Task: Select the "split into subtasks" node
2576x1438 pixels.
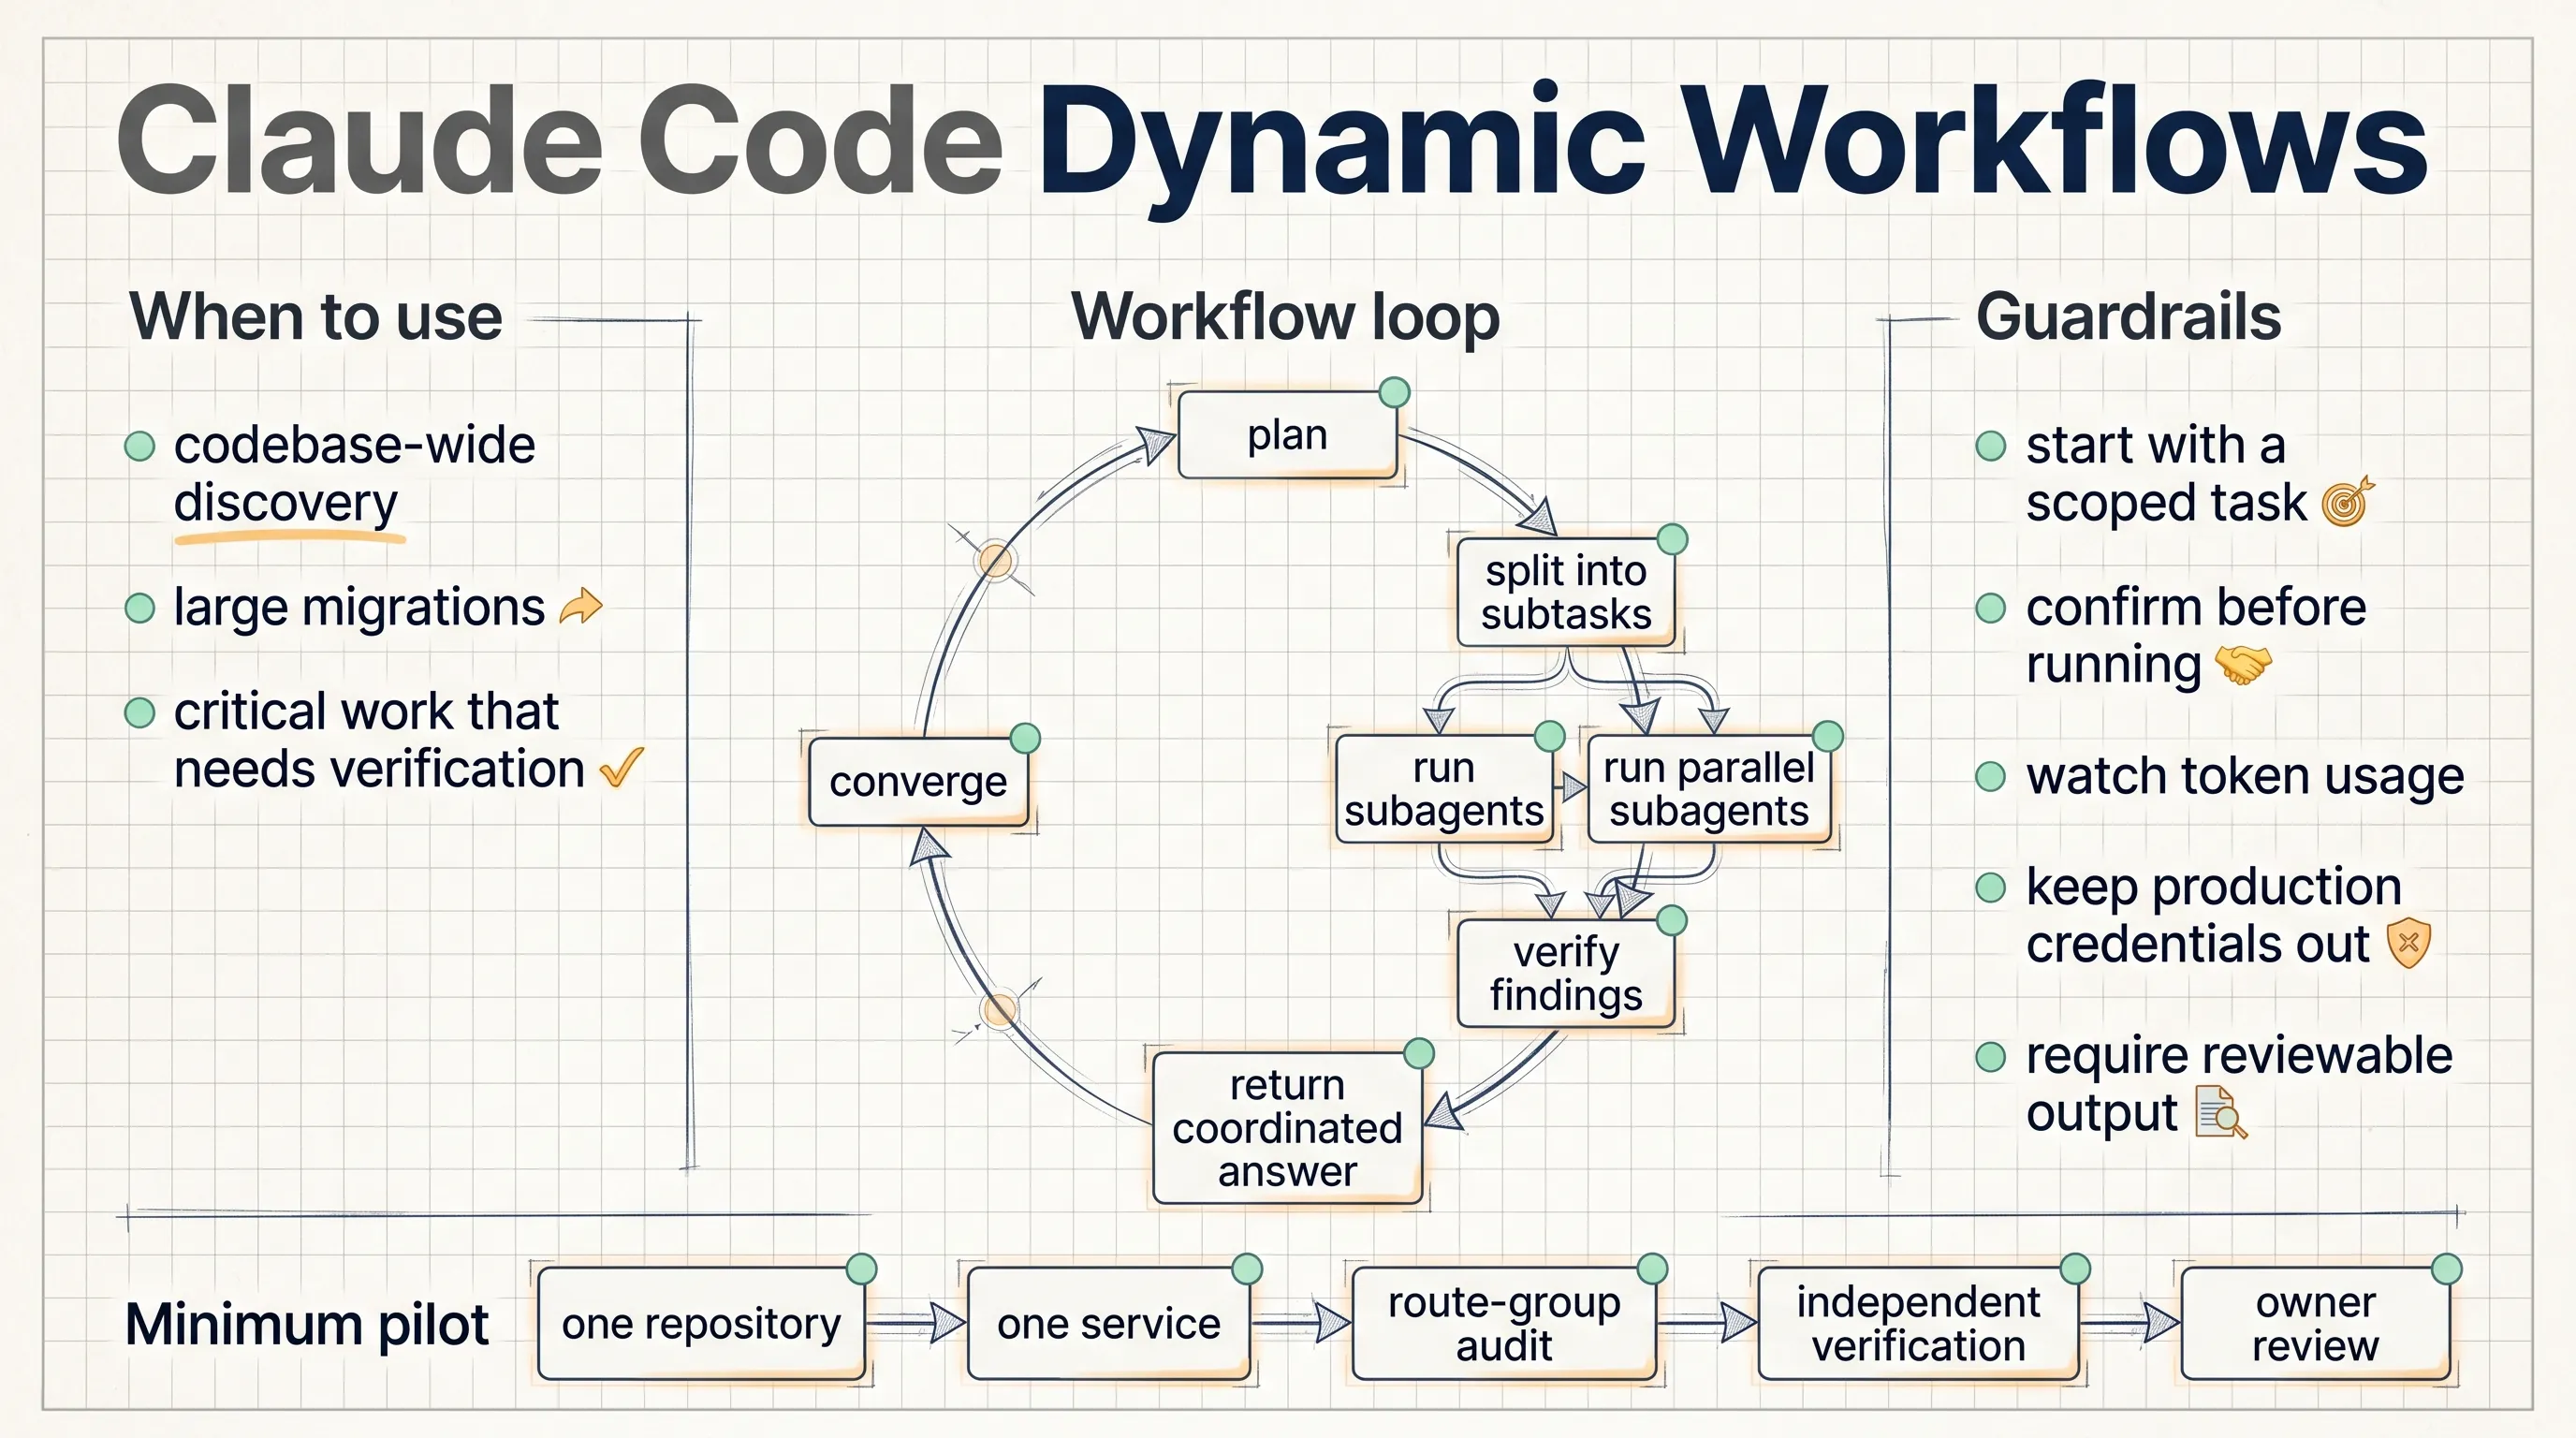Action: [1565, 592]
